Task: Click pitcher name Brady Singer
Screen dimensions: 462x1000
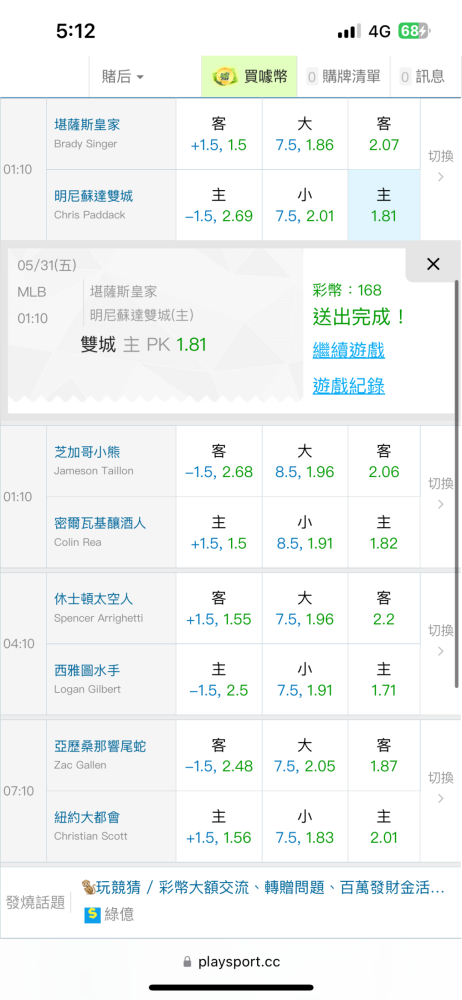Action: click(x=86, y=144)
